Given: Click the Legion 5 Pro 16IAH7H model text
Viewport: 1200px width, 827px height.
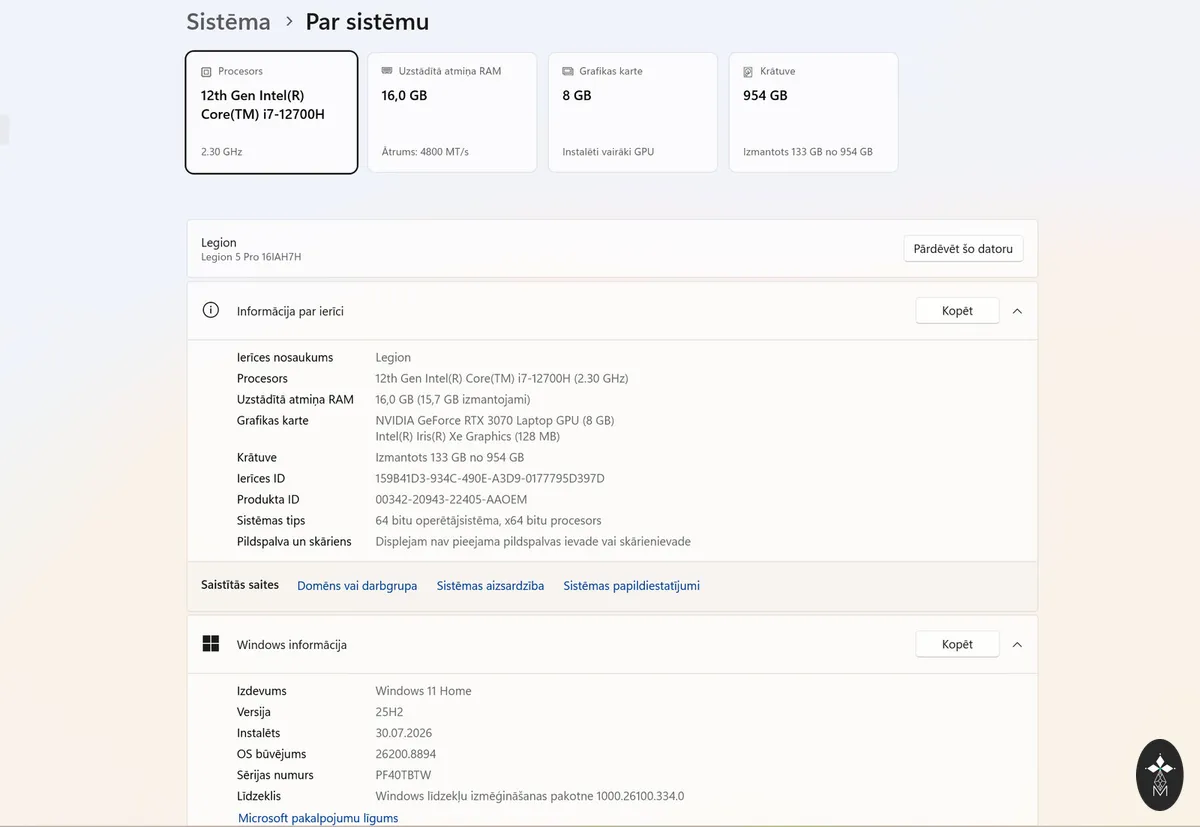Looking at the screenshot, I should tap(251, 257).
